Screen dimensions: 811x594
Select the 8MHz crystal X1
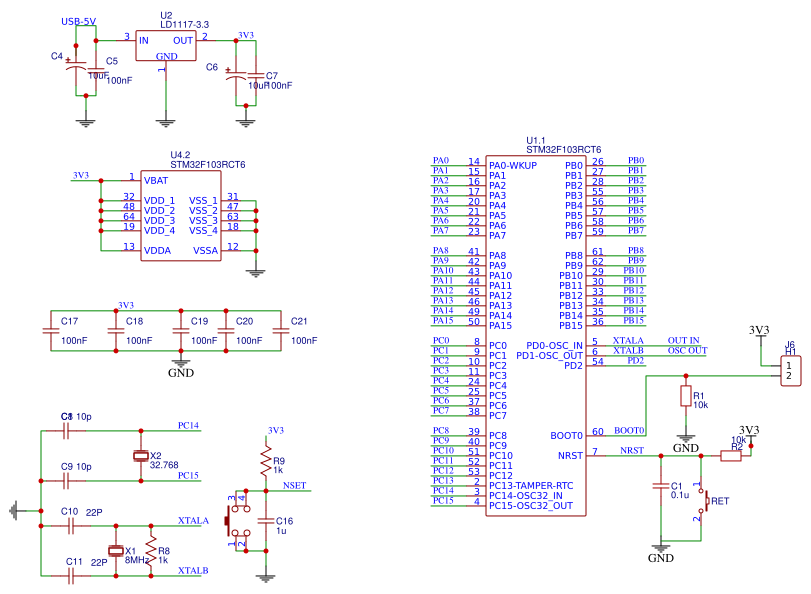coord(116,551)
